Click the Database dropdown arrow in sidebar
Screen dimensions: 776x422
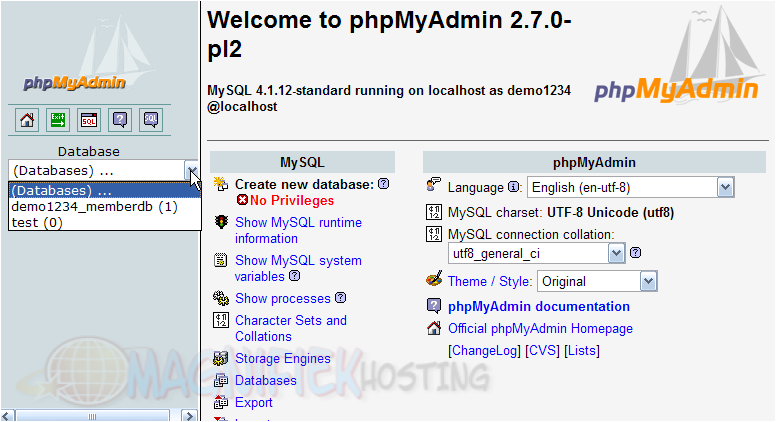point(192,171)
